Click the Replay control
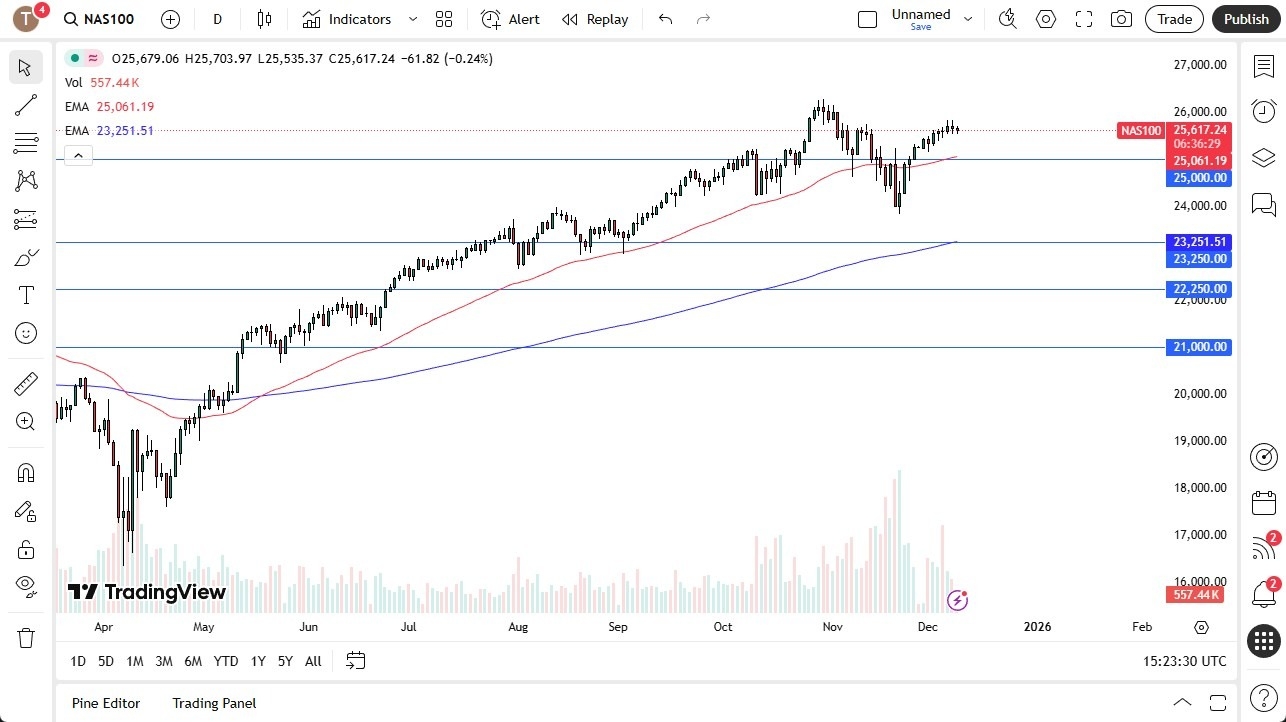The height and width of the screenshot is (722, 1286). pyautogui.click(x=594, y=19)
